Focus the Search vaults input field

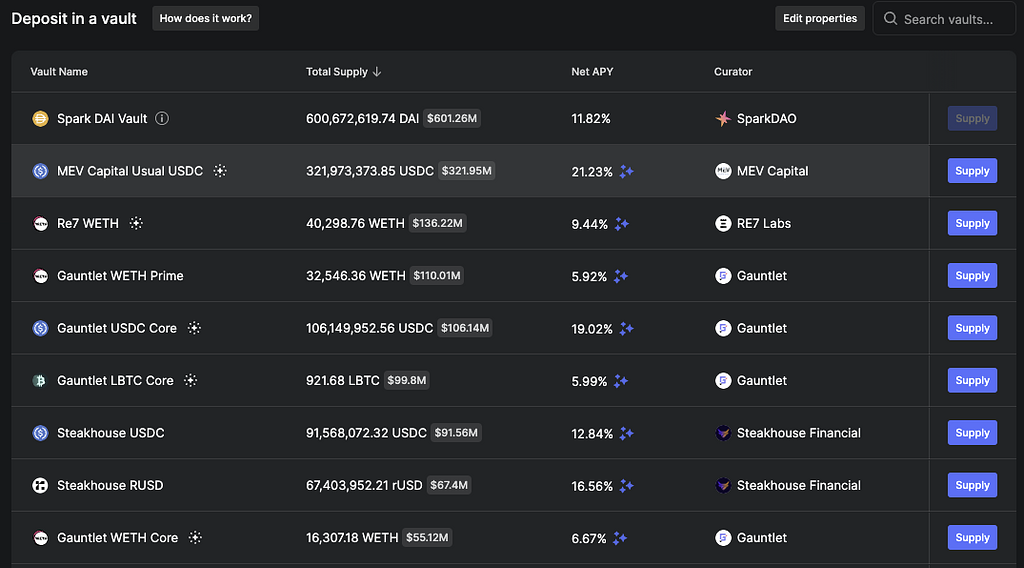952,19
